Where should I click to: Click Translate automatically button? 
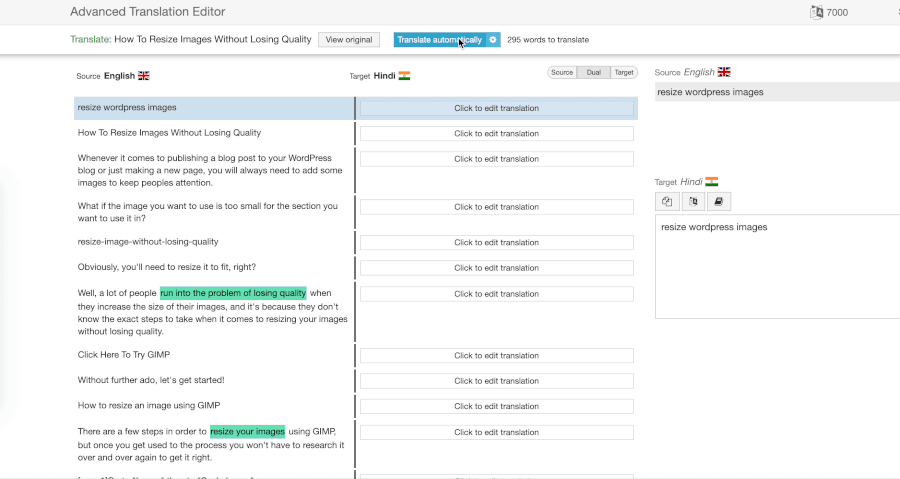pyautogui.click(x=440, y=40)
